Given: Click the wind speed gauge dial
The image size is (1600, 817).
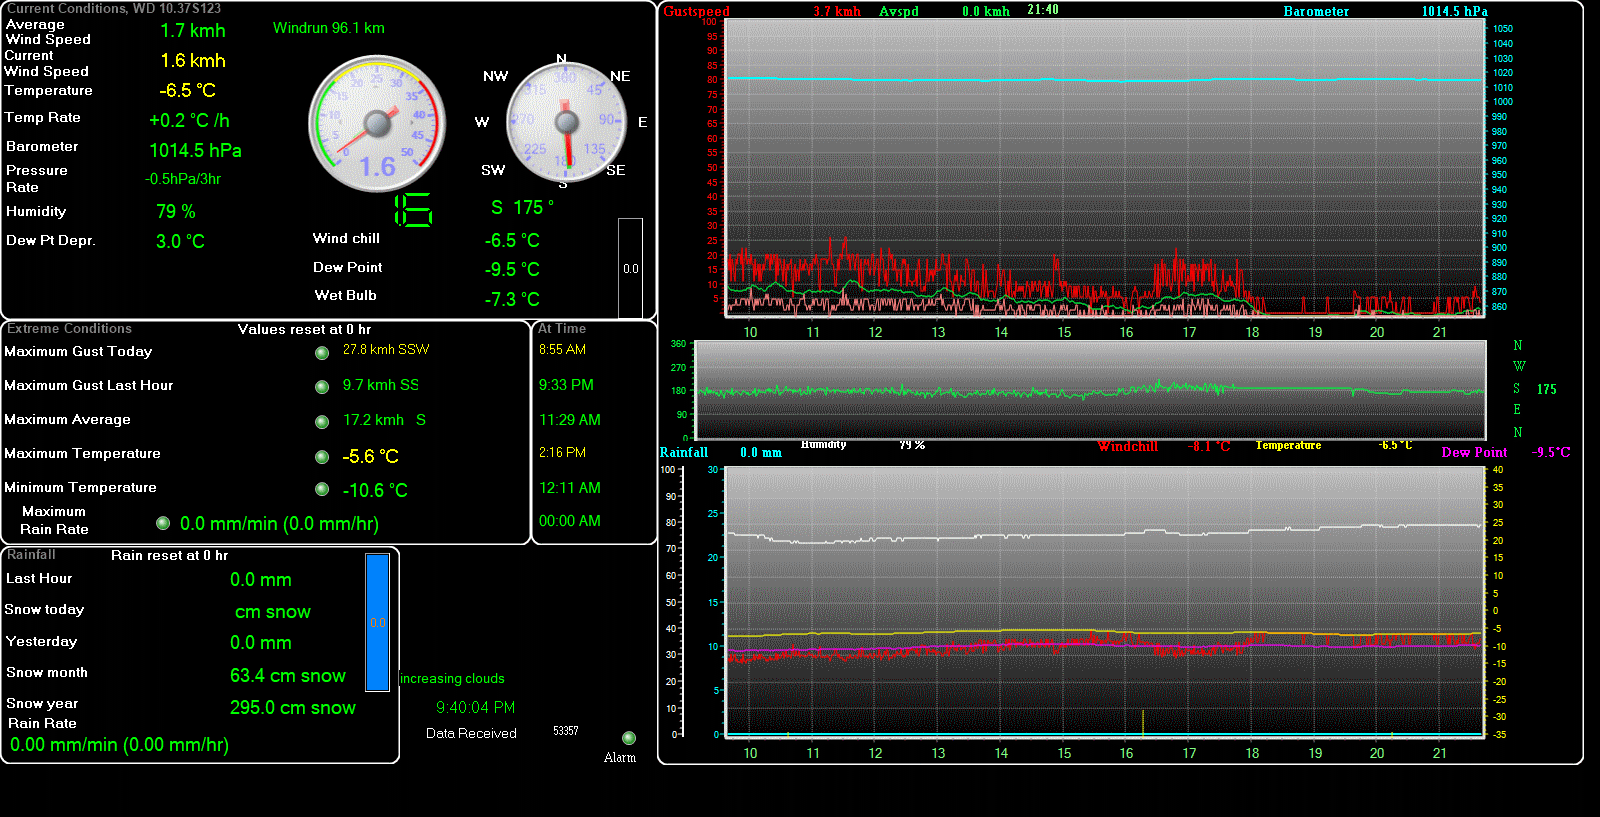Looking at the screenshot, I should [377, 124].
